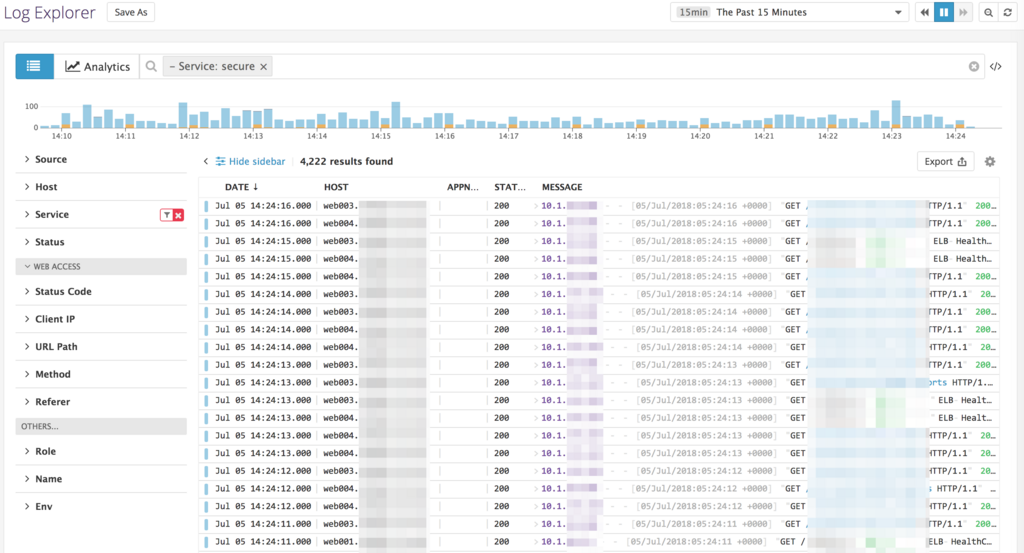1024x553 pixels.
Task: Clear the Service facet filter red X
Action: pos(178,215)
